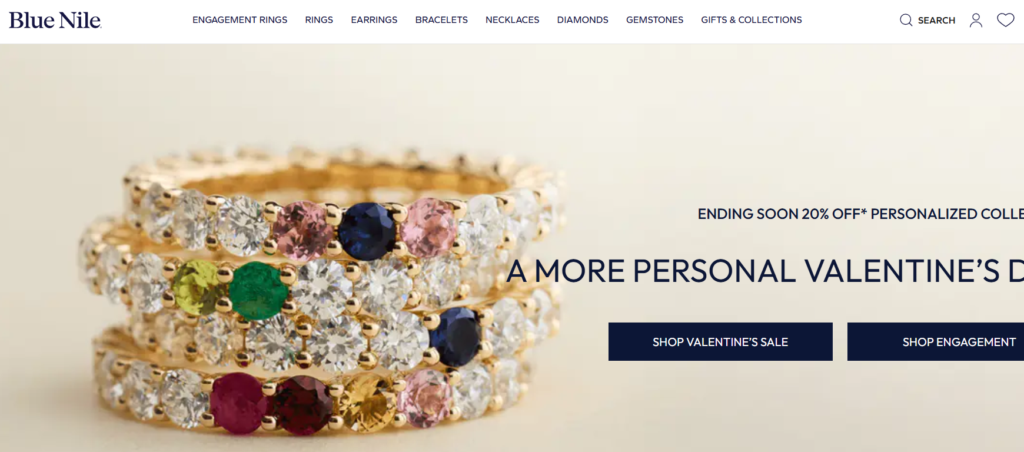1024x452 pixels.
Task: Click the green emerald stone in image
Action: (x=259, y=291)
